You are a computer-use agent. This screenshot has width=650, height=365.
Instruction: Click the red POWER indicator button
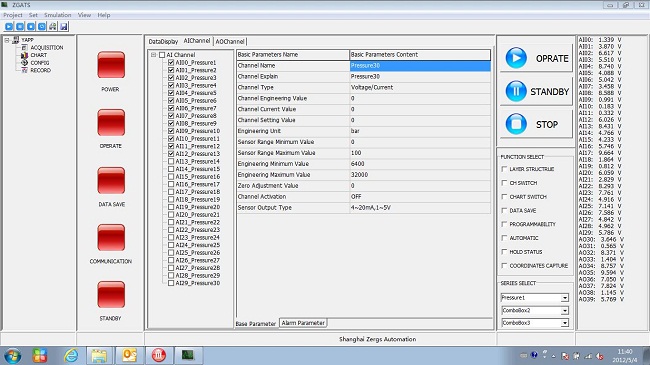click(x=111, y=65)
